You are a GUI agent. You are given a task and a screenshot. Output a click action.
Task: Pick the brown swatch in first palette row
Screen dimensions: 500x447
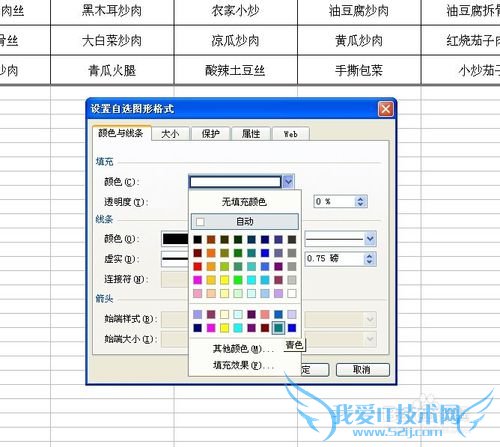[x=211, y=239]
